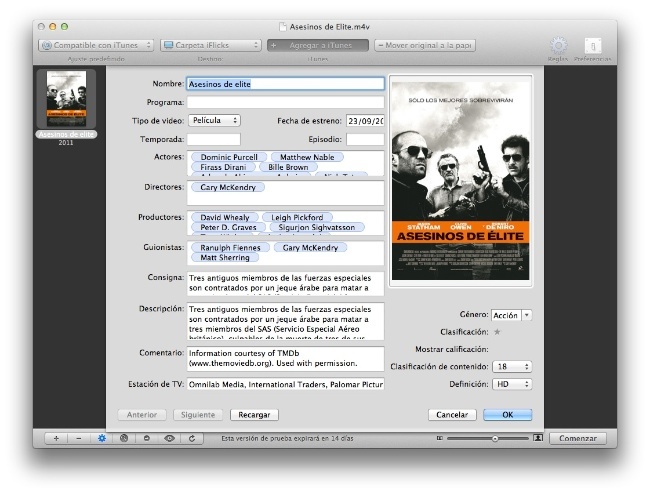Screen dimensions: 650x494
Task: Click the Género Acción text field
Action: tap(506, 315)
